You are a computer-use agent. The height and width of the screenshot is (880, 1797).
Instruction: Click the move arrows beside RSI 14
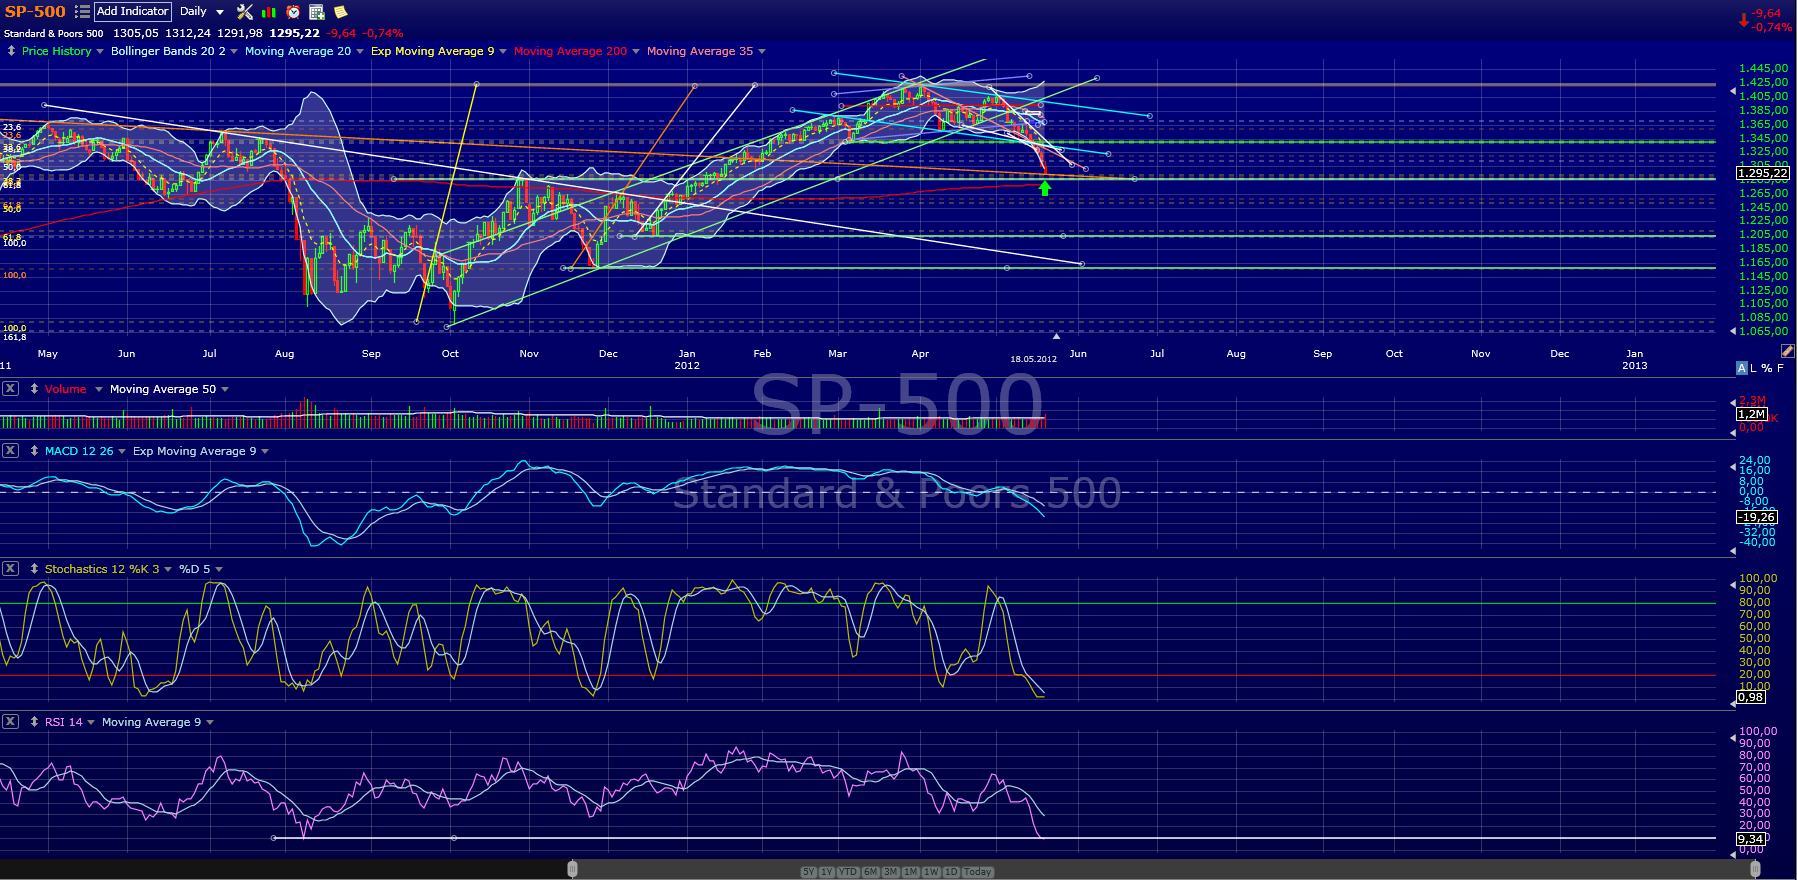(x=34, y=722)
